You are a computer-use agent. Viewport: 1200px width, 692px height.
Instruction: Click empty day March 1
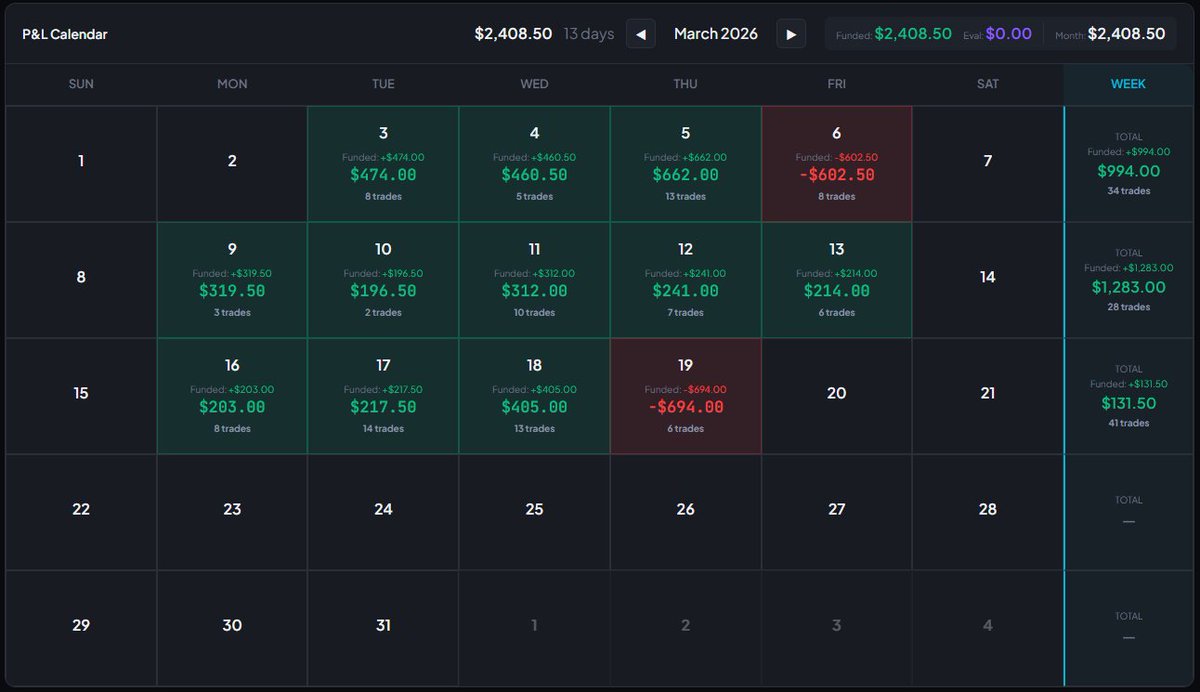[x=81, y=164]
